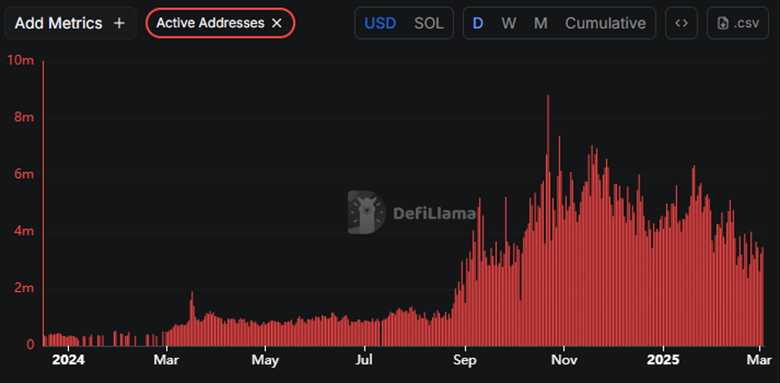The width and height of the screenshot is (780, 383).
Task: Click the May x-axis label
Action: (265, 360)
